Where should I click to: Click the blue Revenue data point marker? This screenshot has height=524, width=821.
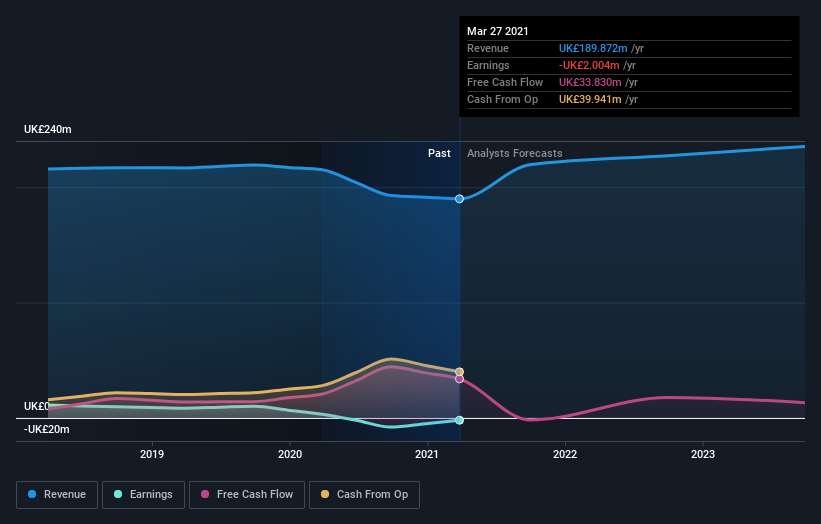pos(459,199)
